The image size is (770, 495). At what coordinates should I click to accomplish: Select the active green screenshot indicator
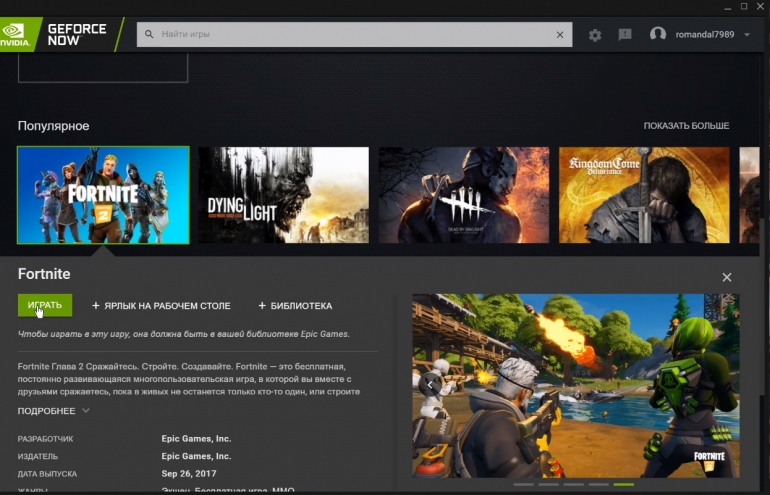point(624,485)
